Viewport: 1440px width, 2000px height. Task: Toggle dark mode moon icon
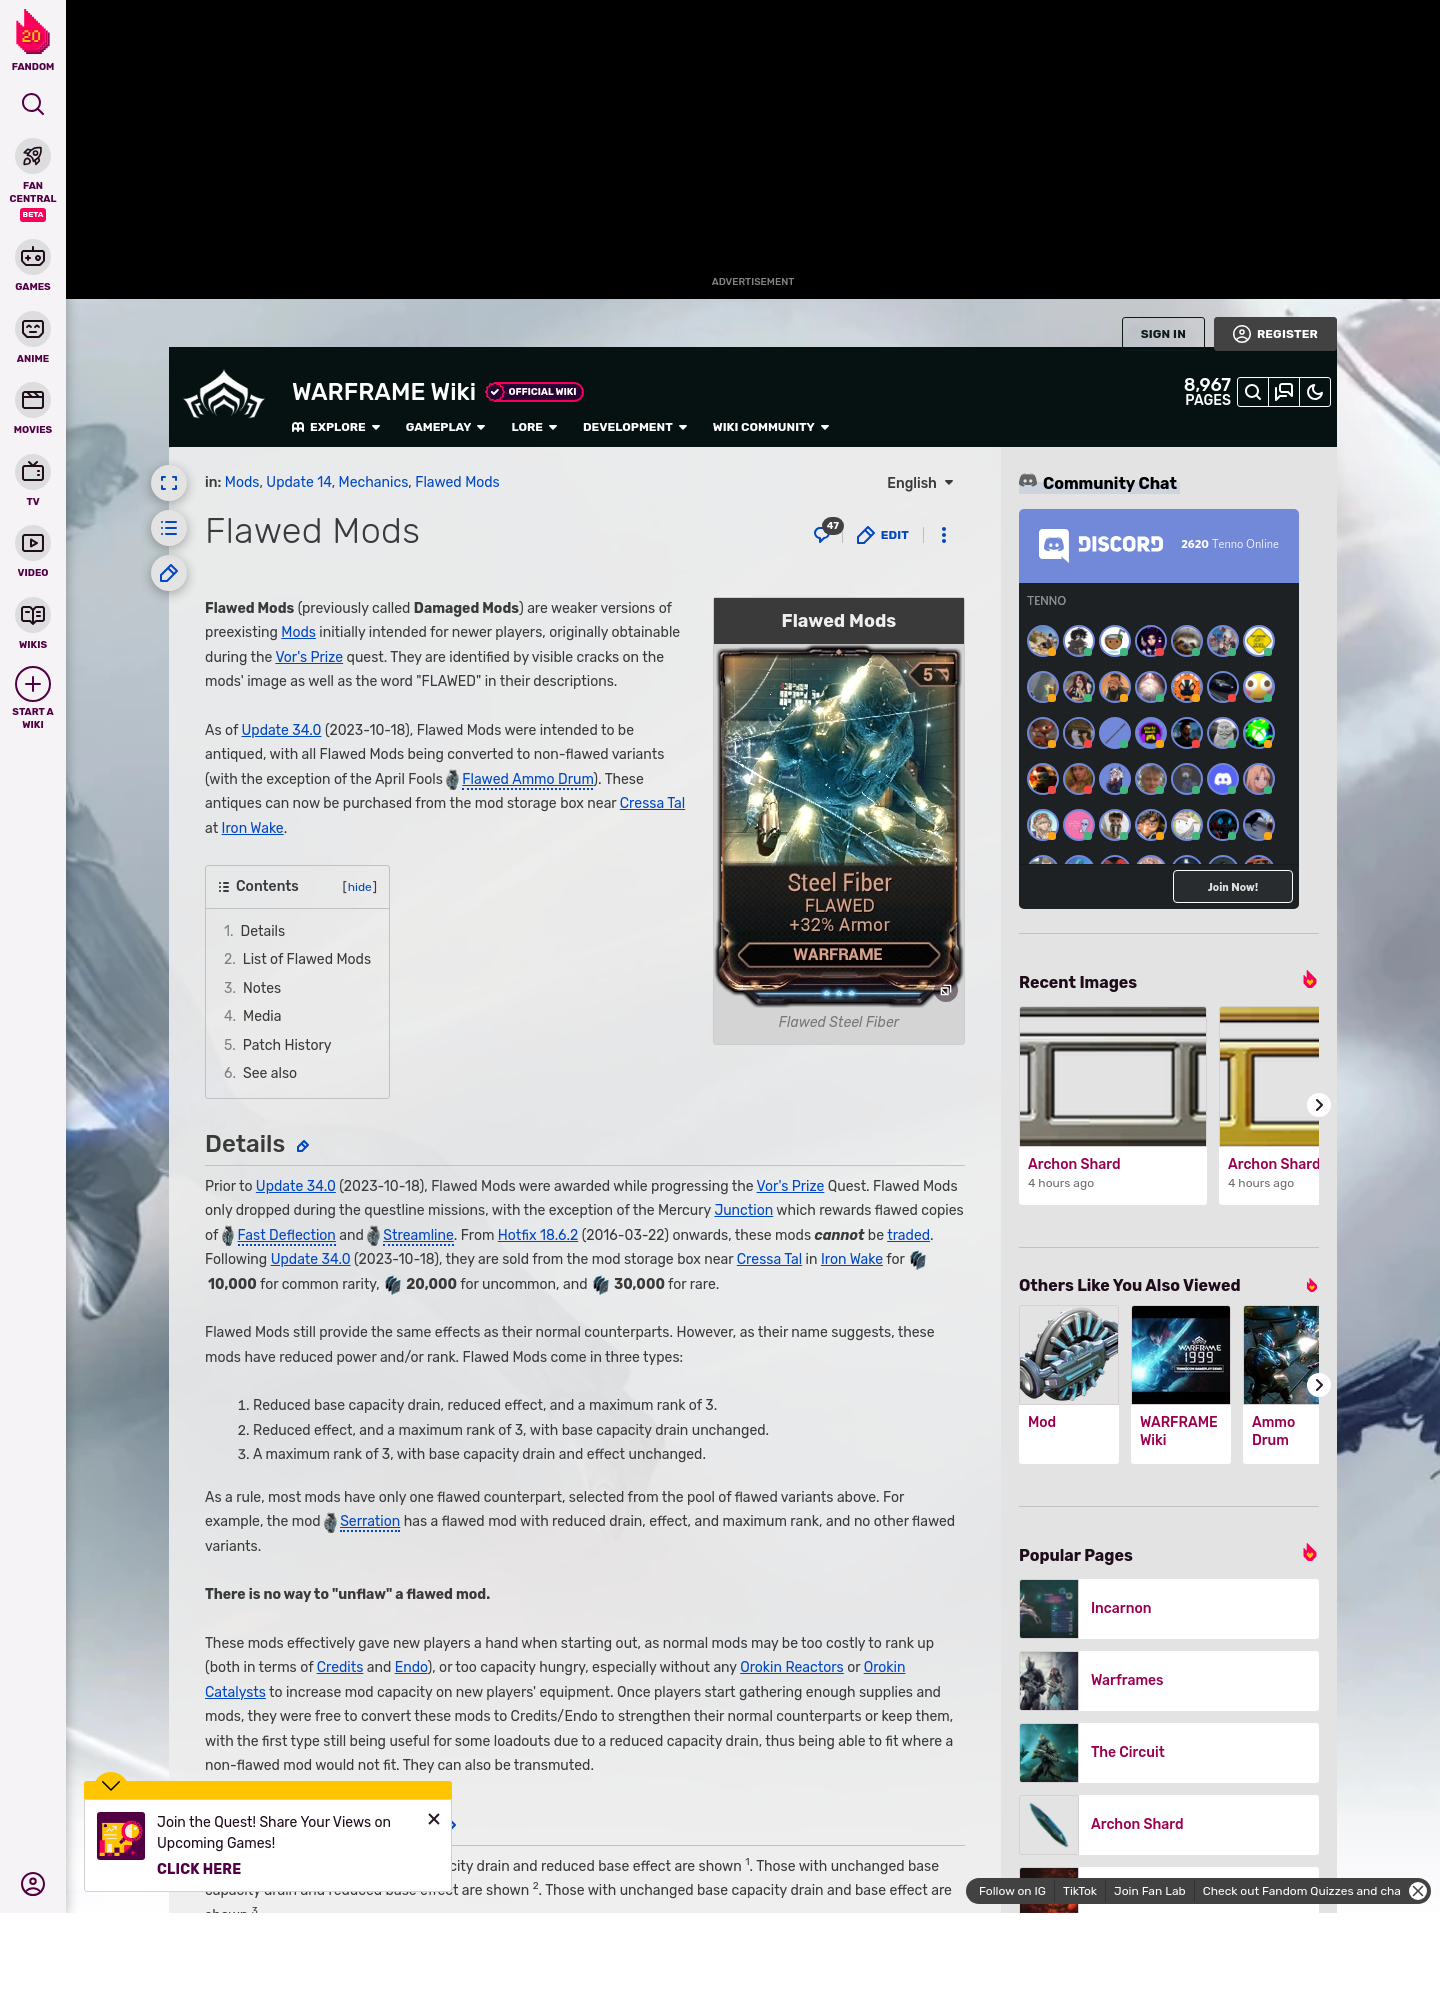click(1315, 392)
